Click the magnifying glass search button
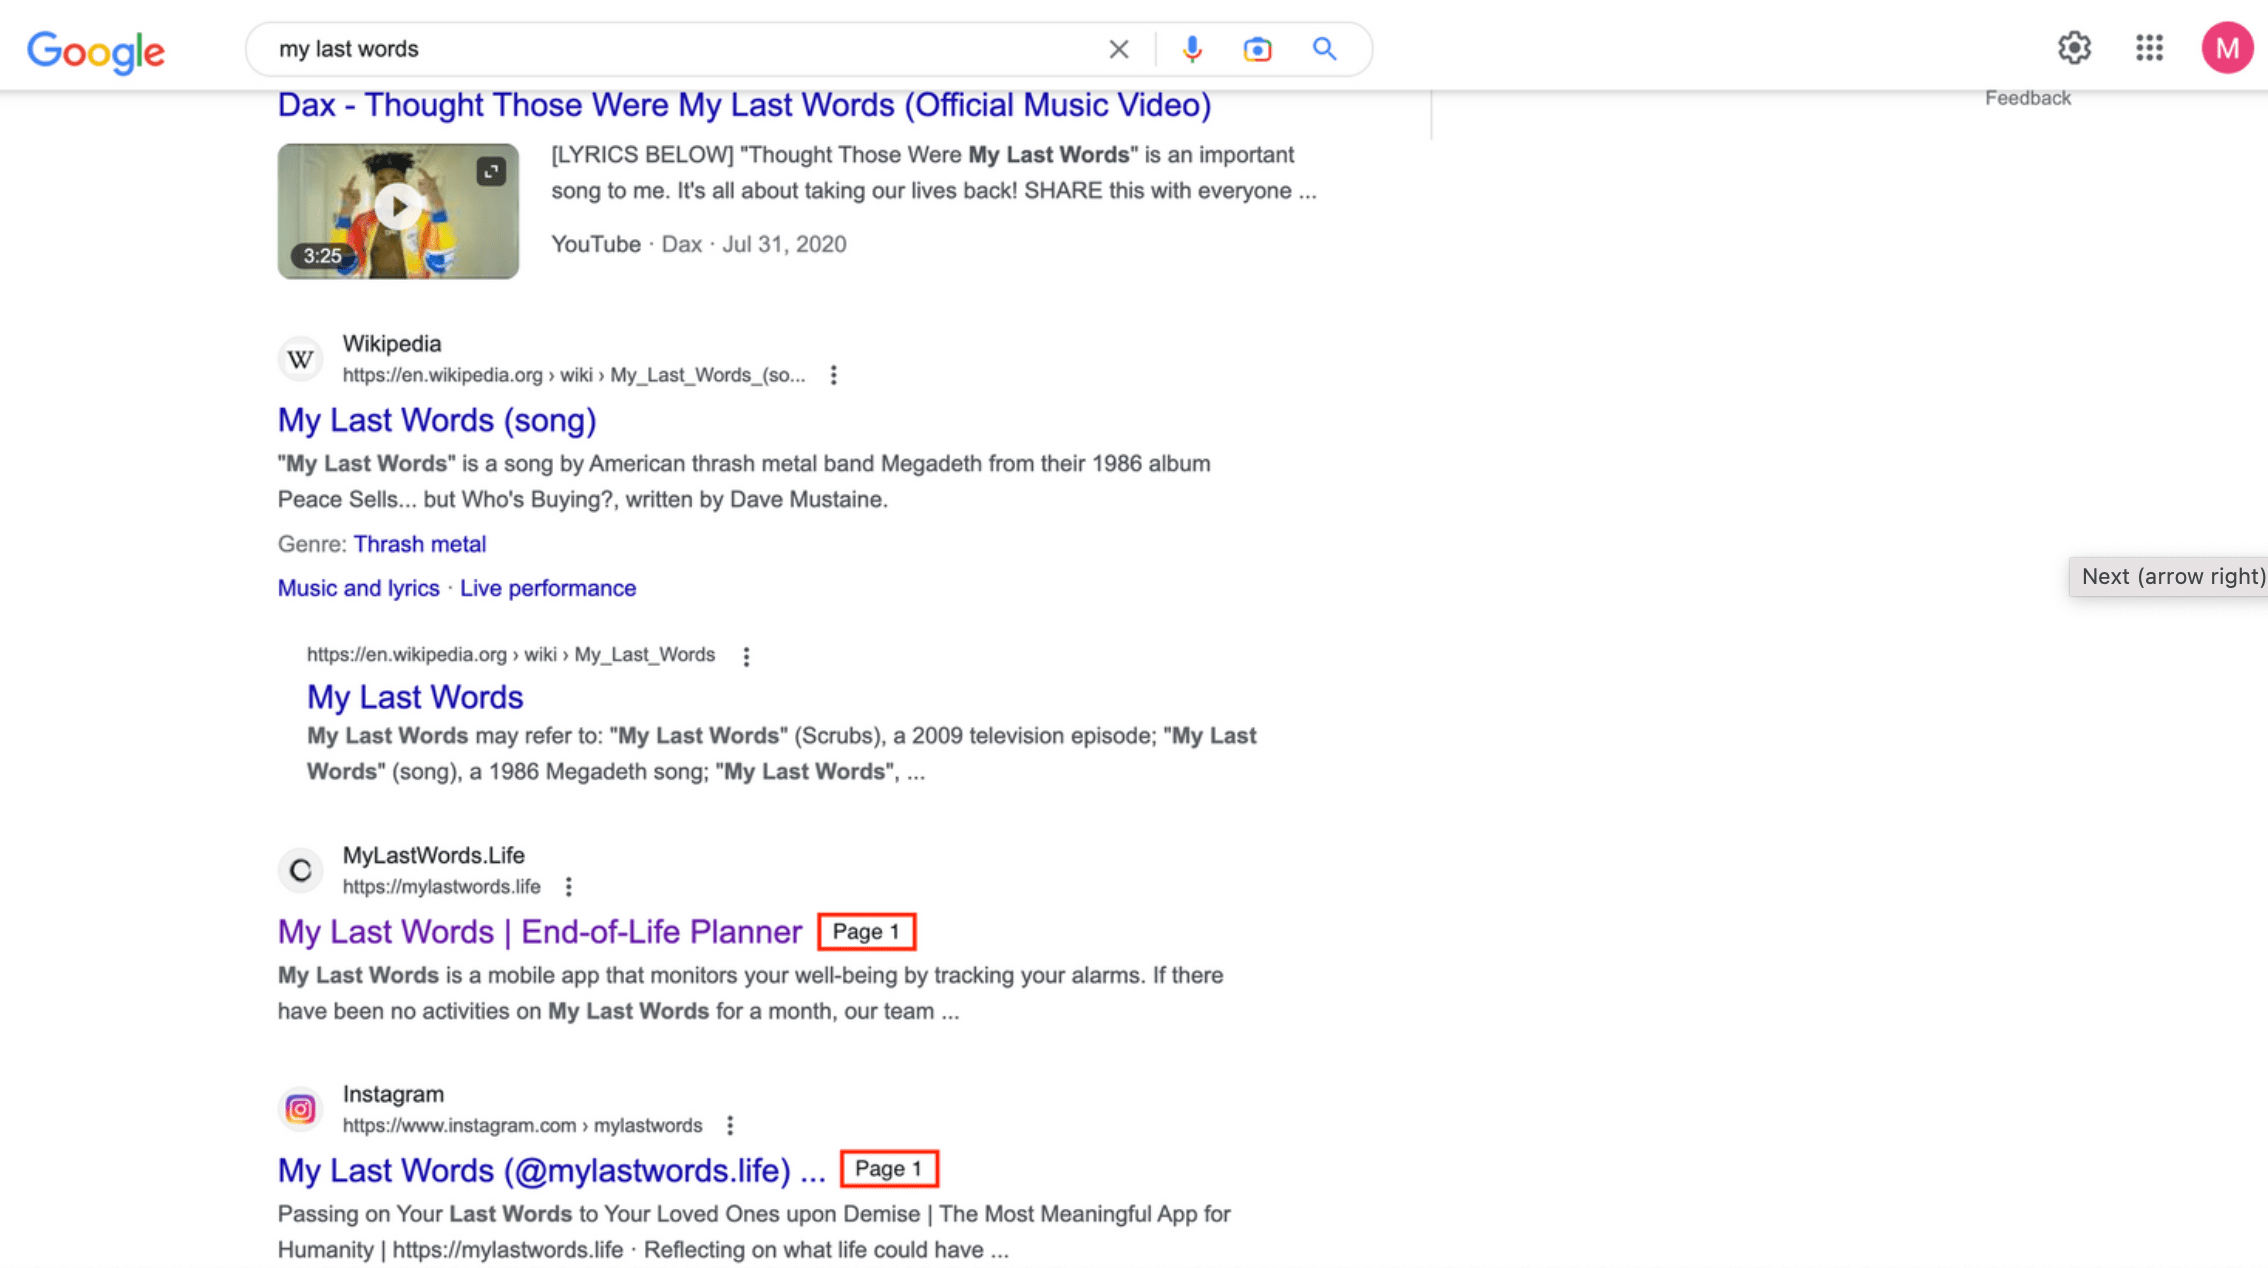This screenshot has height=1268, width=2268. click(x=1324, y=49)
